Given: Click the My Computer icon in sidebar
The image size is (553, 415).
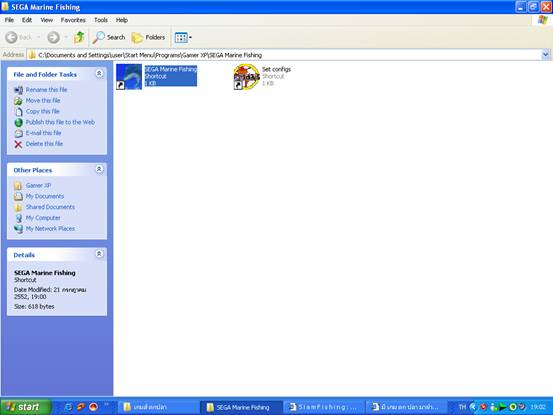Looking at the screenshot, I should coord(18,218).
